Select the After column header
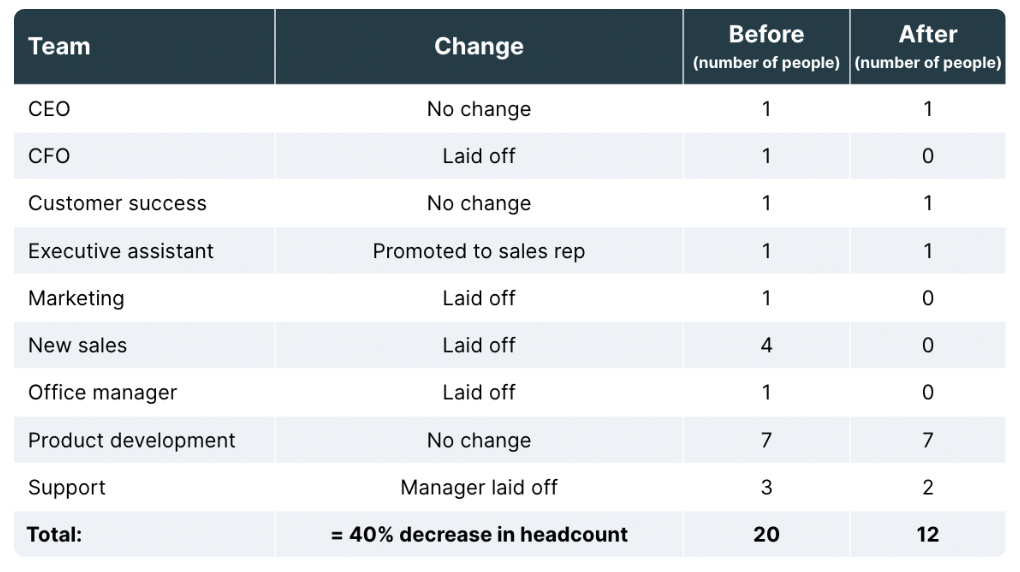 click(928, 47)
